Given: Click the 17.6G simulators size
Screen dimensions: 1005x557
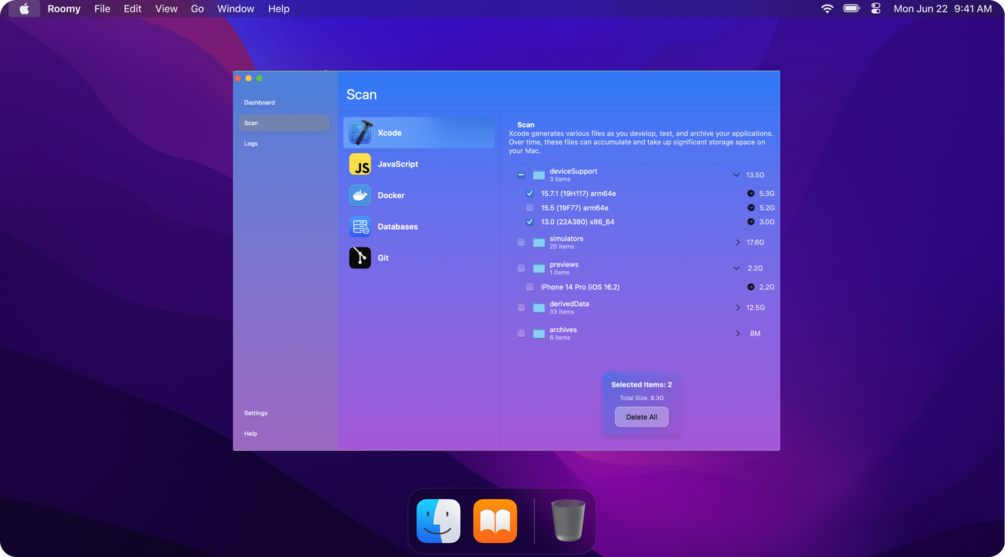Looking at the screenshot, I should click(755, 242).
